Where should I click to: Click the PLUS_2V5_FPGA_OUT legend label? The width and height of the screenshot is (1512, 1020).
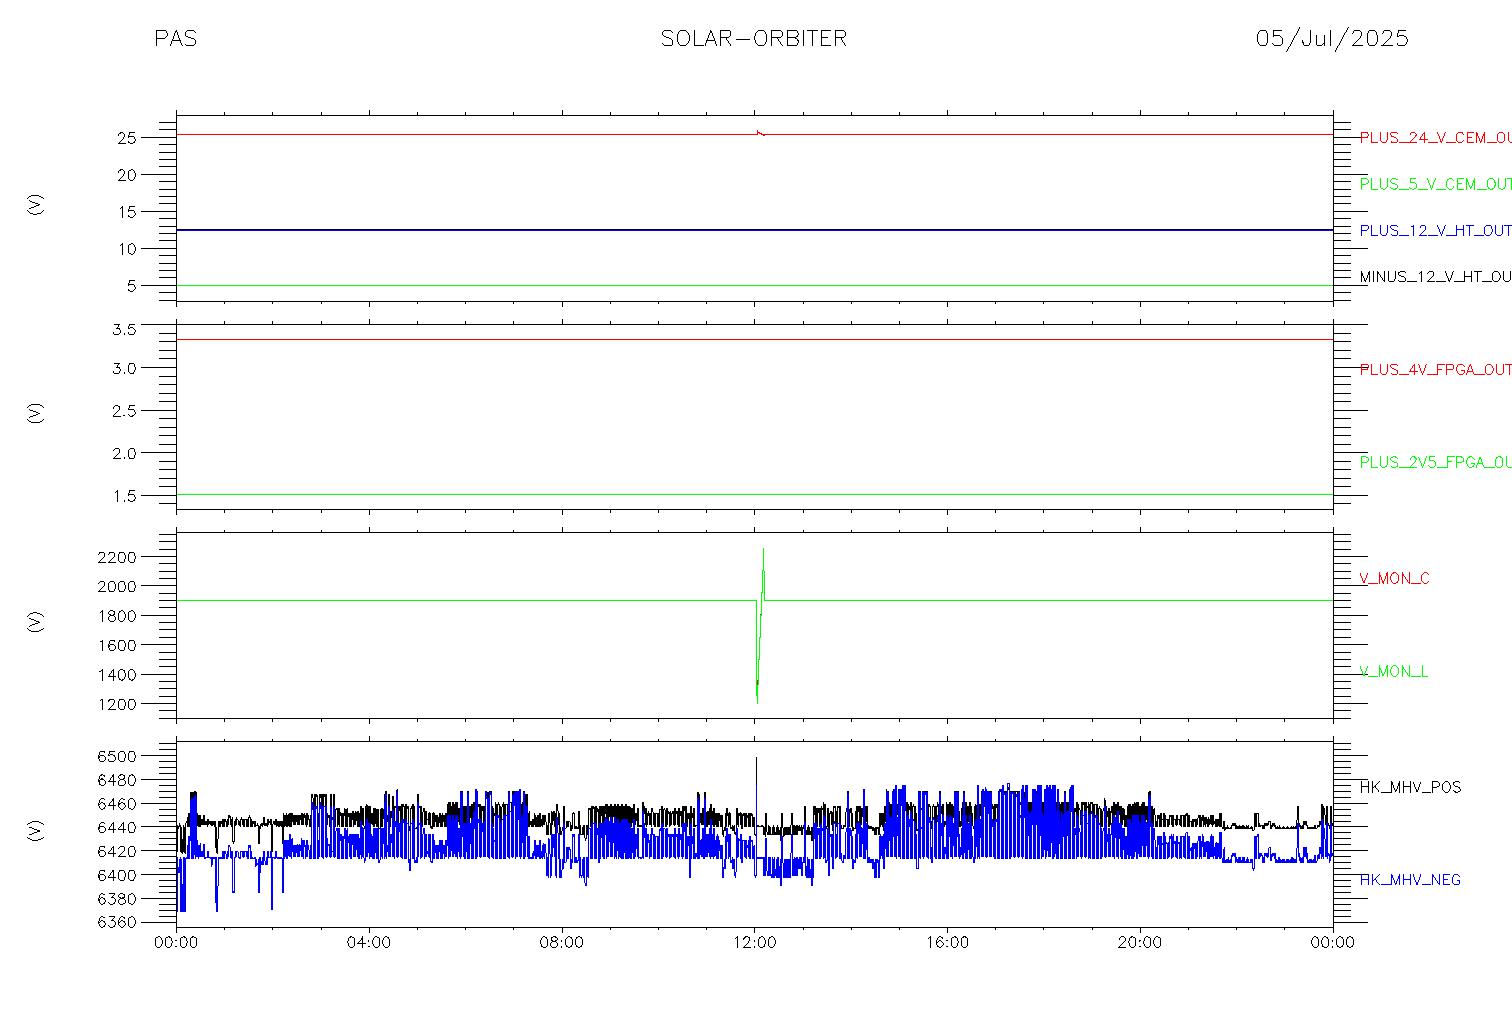pyautogui.click(x=1435, y=462)
